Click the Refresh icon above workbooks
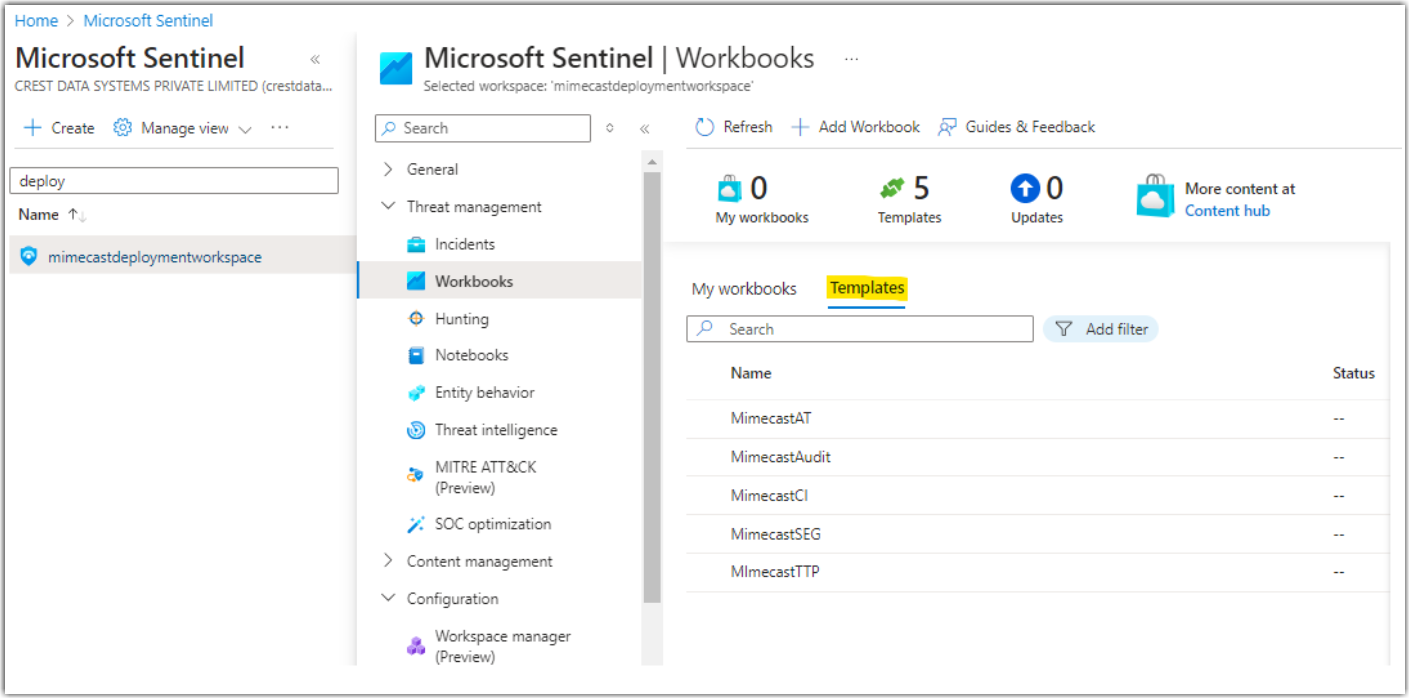1410x699 pixels. tap(707, 126)
